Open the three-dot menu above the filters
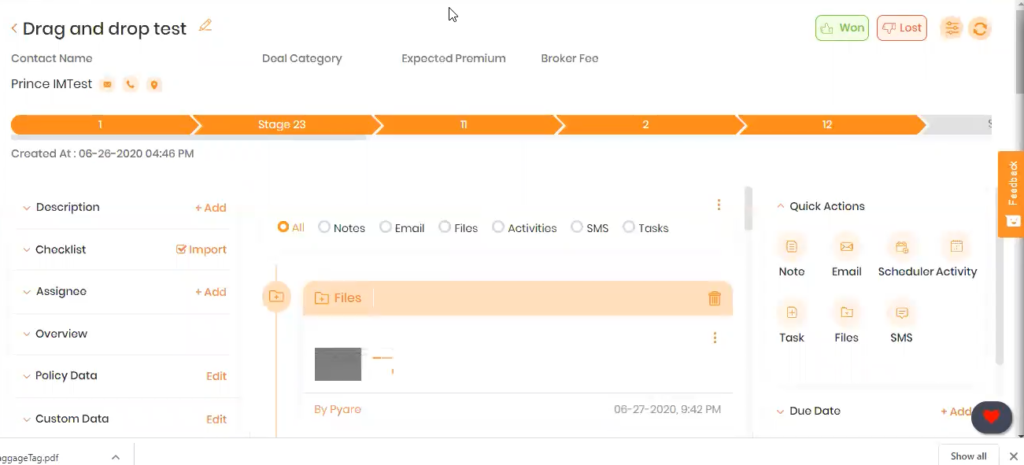Screen dimensions: 1024x465 click(x=718, y=204)
